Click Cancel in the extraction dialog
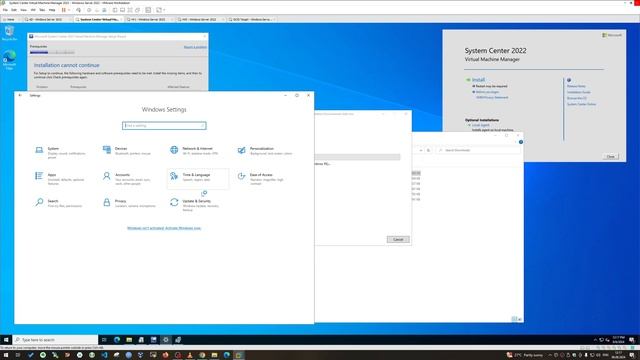The height and width of the screenshot is (360, 640). (398, 240)
